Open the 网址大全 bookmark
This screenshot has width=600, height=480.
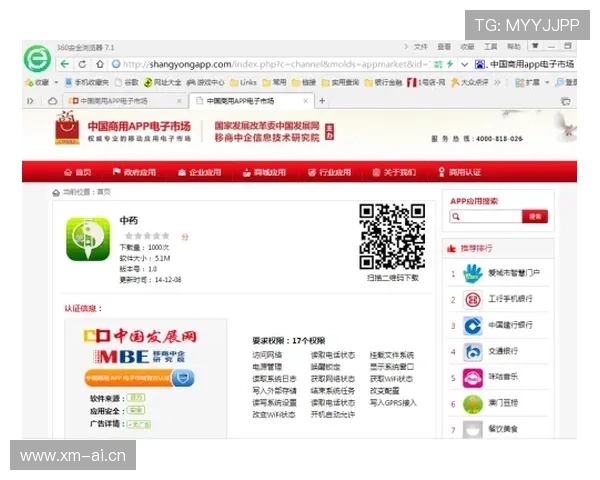(x=162, y=82)
